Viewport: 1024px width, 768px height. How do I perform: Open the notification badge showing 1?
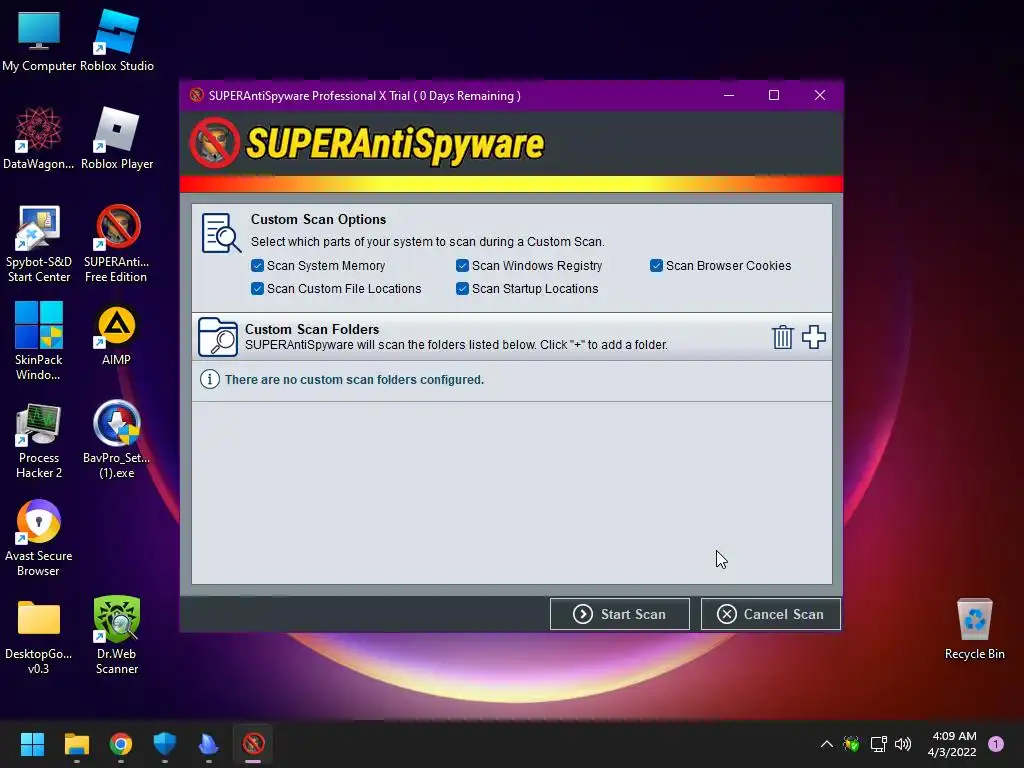(996, 744)
